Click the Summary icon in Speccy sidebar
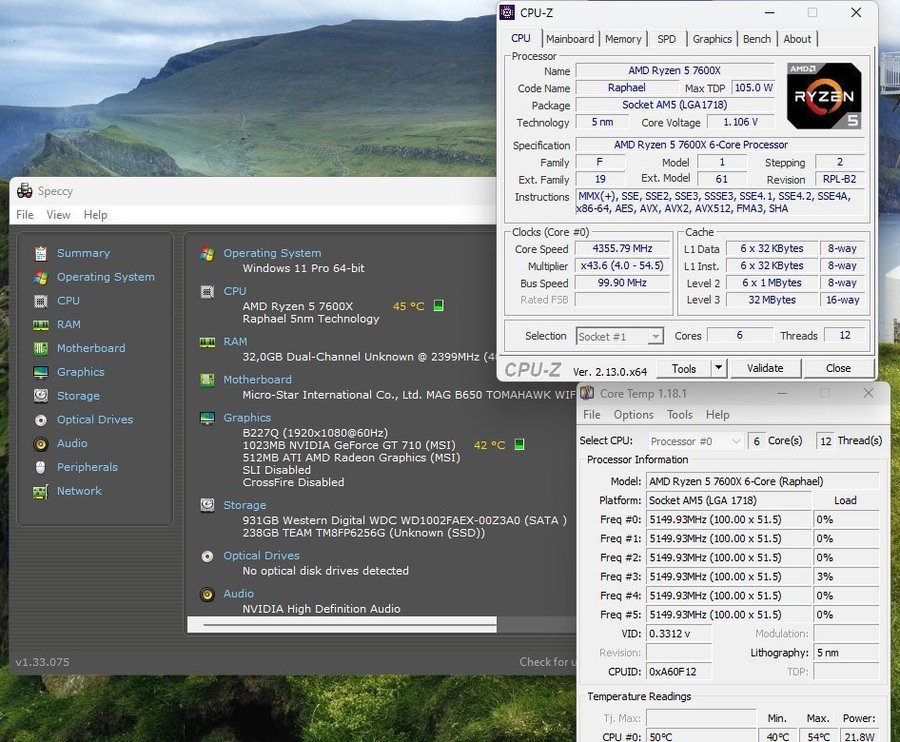 pos(41,253)
